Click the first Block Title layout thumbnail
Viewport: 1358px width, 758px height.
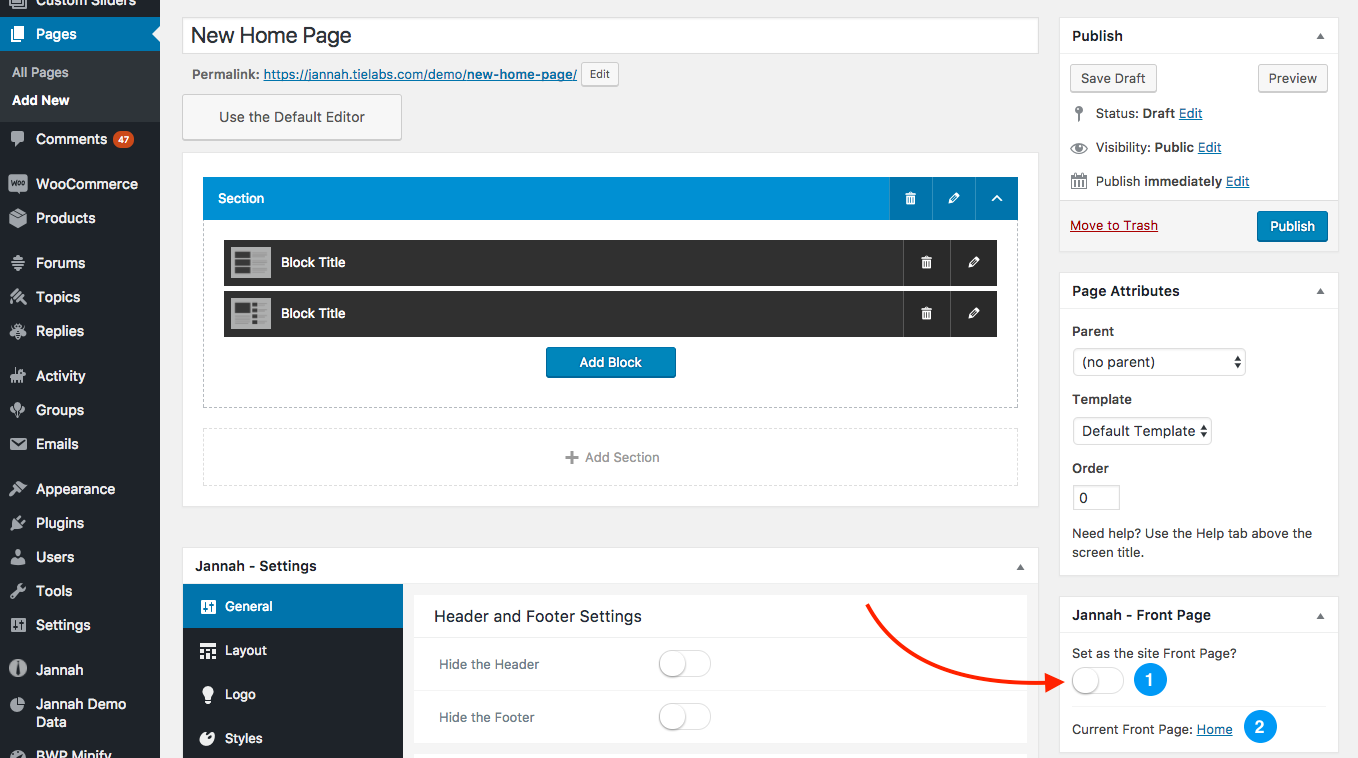click(251, 262)
